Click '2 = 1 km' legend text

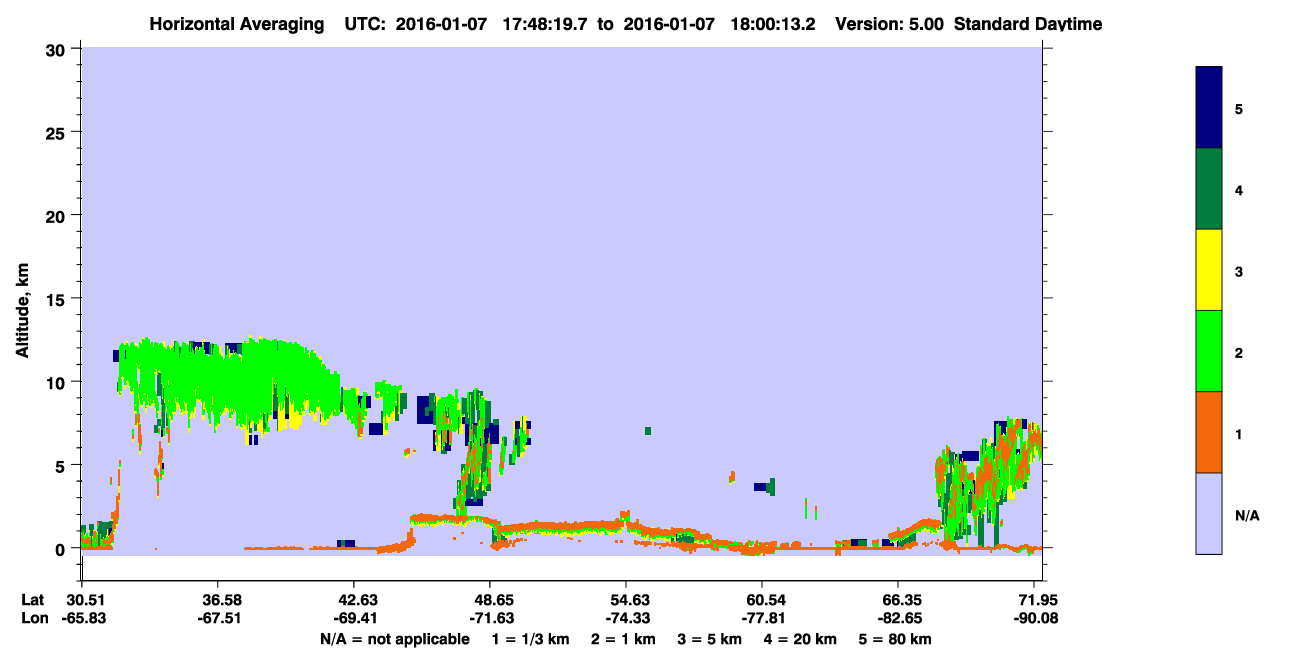[x=623, y=639]
